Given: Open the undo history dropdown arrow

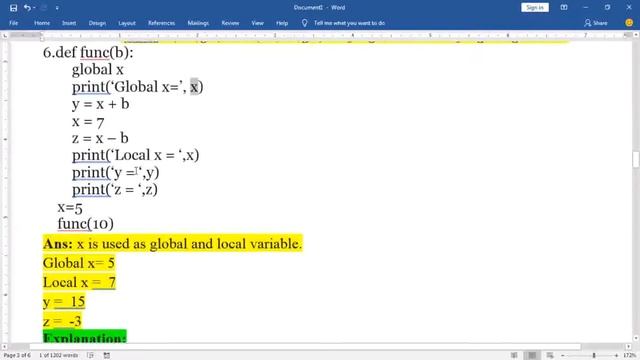Looking at the screenshot, I should 34,8.
